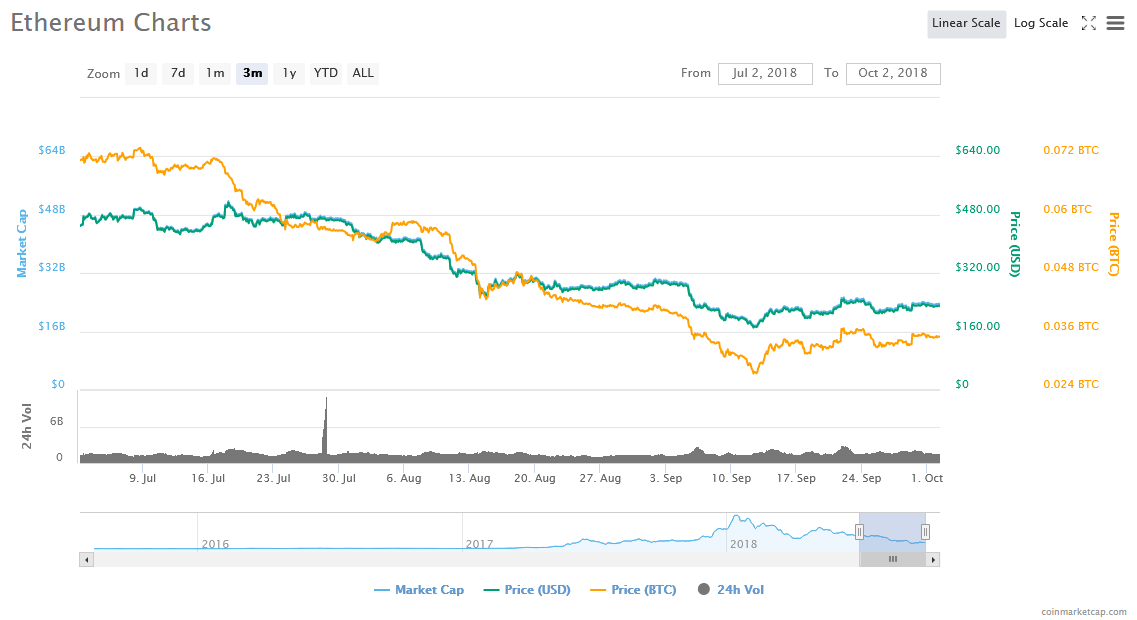This screenshot has width=1137, height=620.
Task: Click the volume spike bar near 30. Jul
Action: point(326,428)
